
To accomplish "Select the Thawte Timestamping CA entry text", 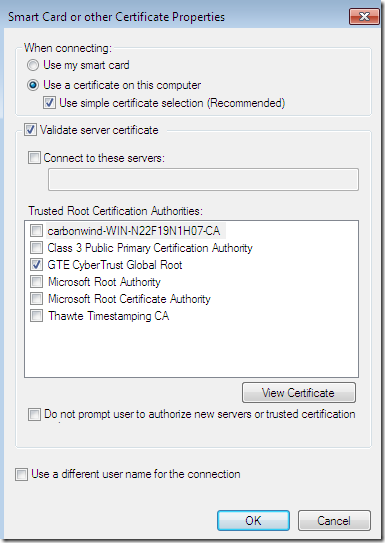I will click(x=108, y=316).
